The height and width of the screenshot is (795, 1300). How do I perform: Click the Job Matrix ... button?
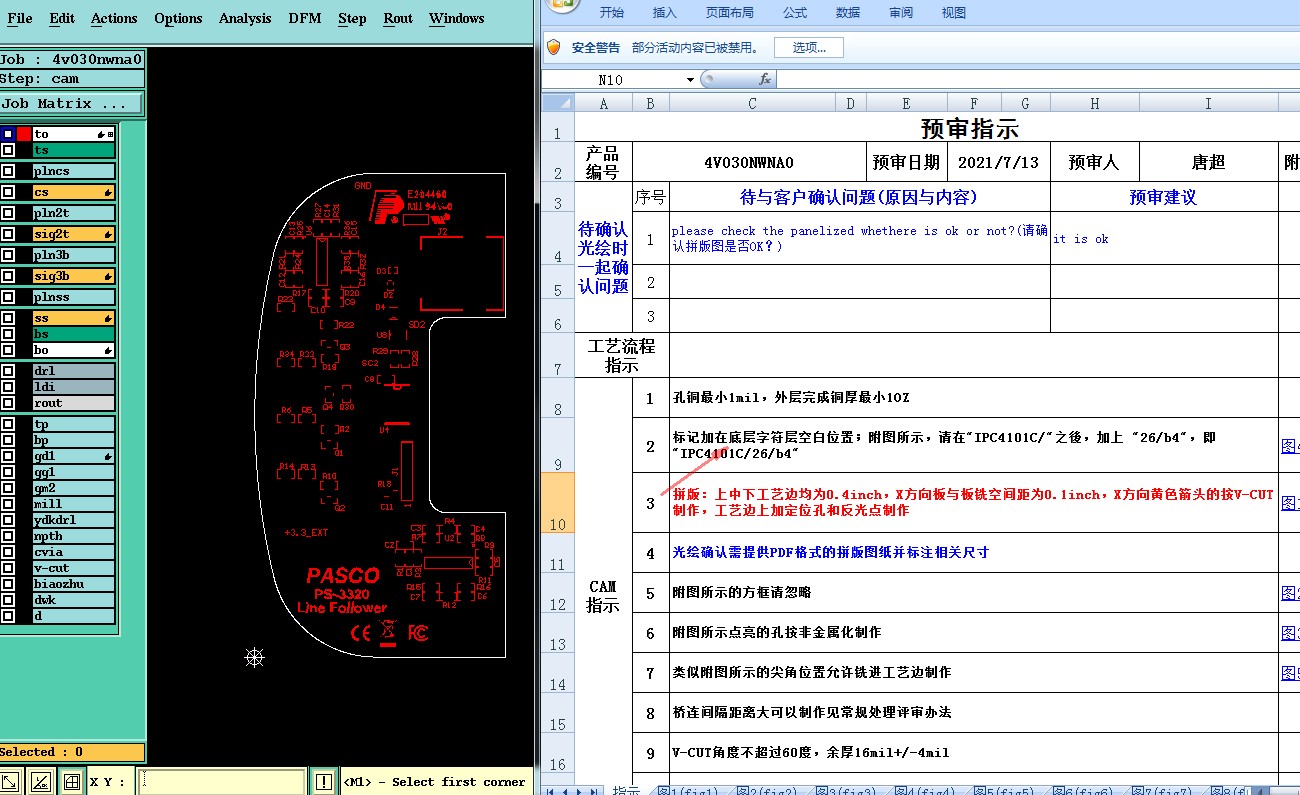72,104
